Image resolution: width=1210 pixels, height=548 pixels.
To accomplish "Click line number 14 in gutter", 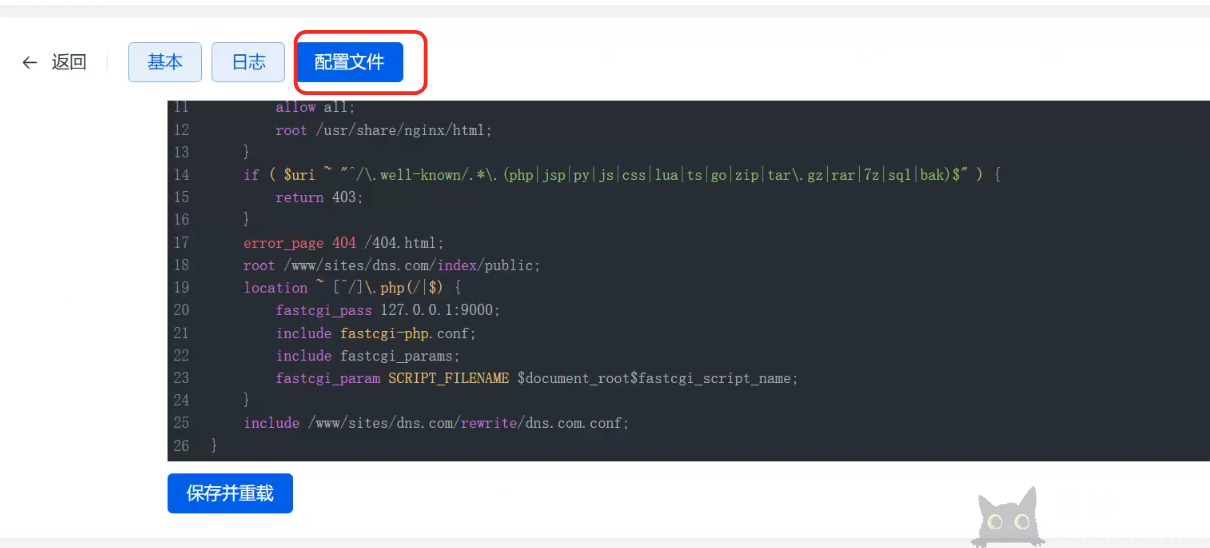I will pyautogui.click(x=181, y=175).
